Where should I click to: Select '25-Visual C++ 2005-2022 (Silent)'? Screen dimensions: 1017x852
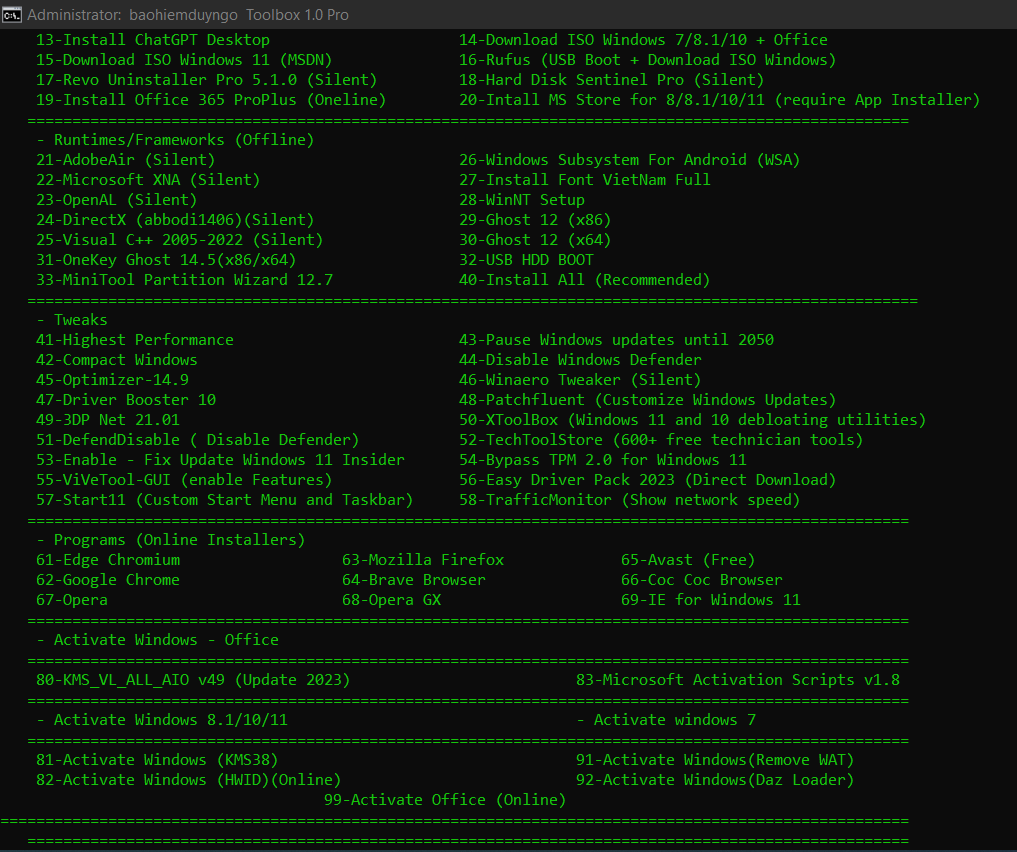click(x=179, y=240)
